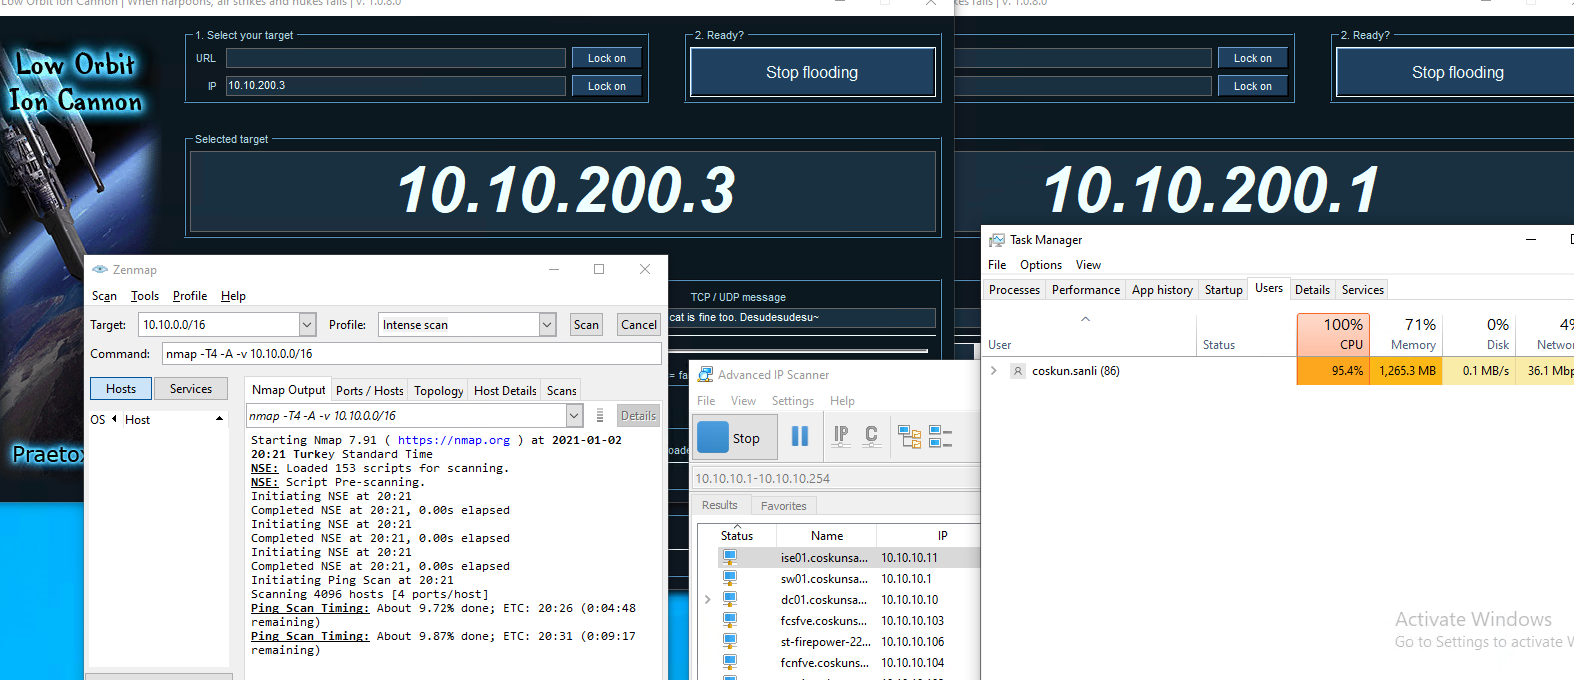Sort Advanced IP Scanner results by Name column
This screenshot has width=1574, height=680.
[827, 536]
